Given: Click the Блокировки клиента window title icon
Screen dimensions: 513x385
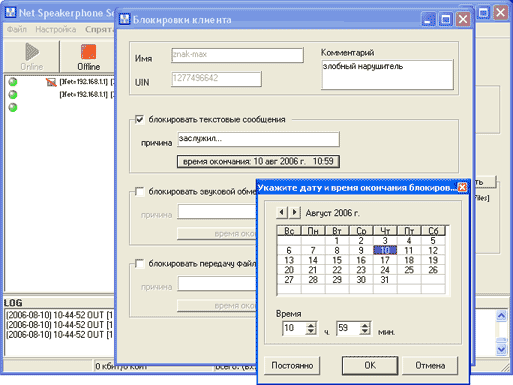Looking at the screenshot, I should coord(125,19).
